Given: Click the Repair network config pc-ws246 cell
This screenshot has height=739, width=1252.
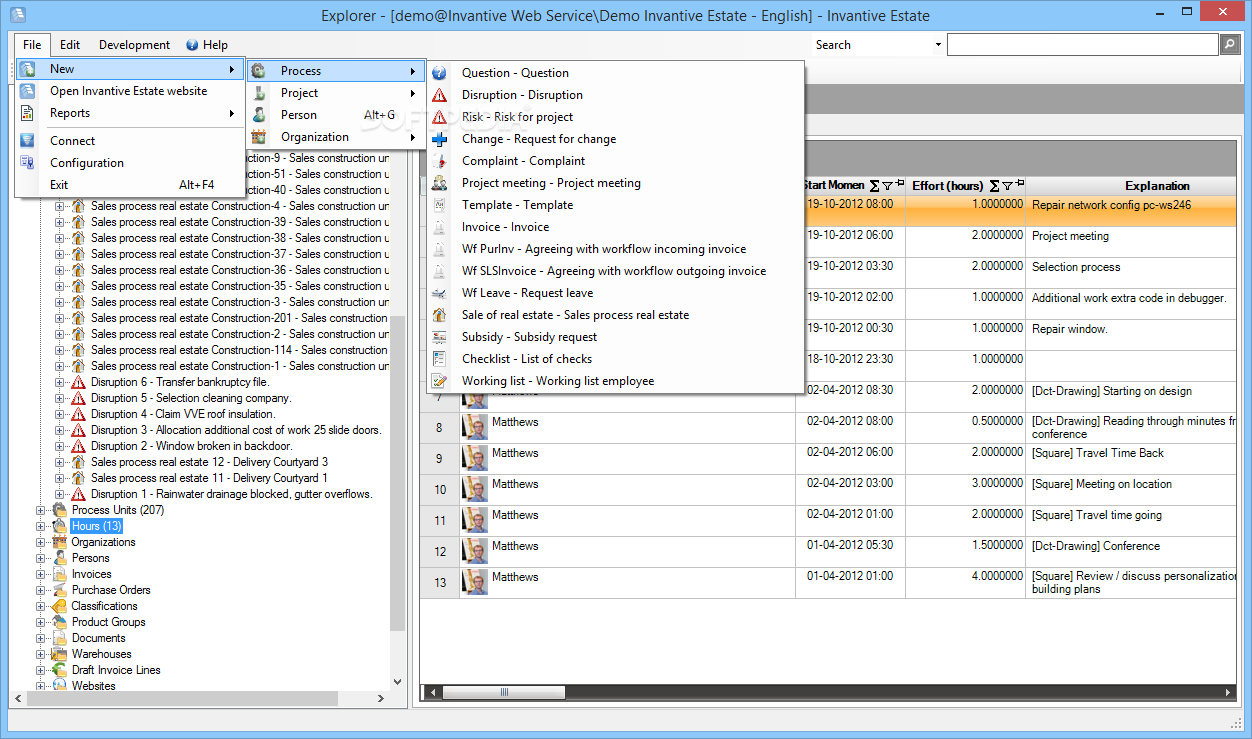Looking at the screenshot, I should (1131, 211).
